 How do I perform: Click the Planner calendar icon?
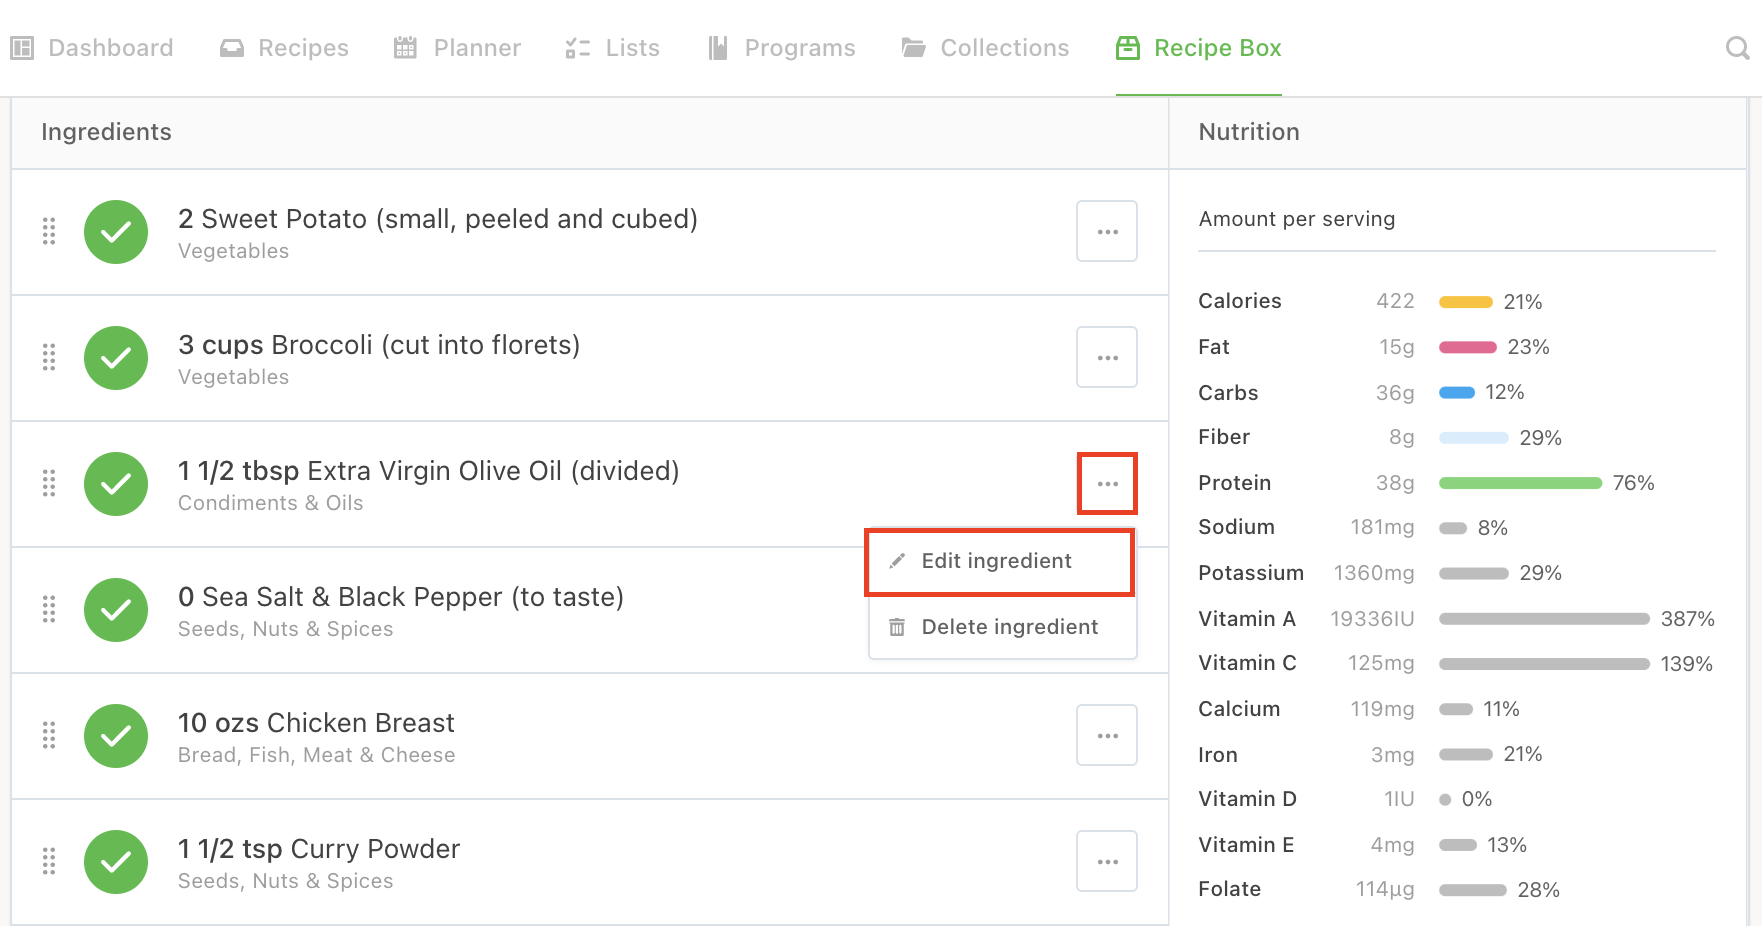pos(405,48)
